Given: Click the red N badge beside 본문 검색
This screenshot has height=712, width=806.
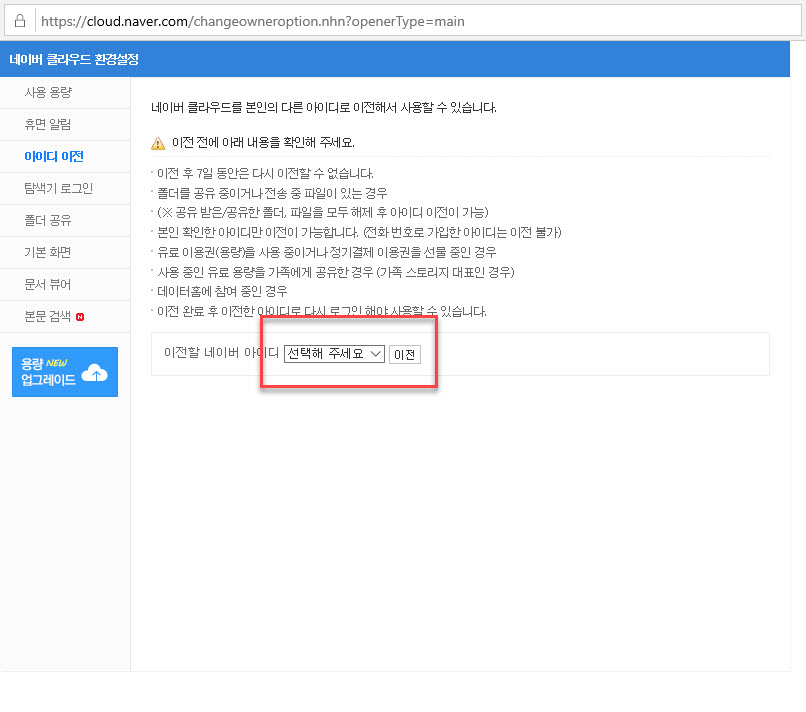Looking at the screenshot, I should point(80,317).
